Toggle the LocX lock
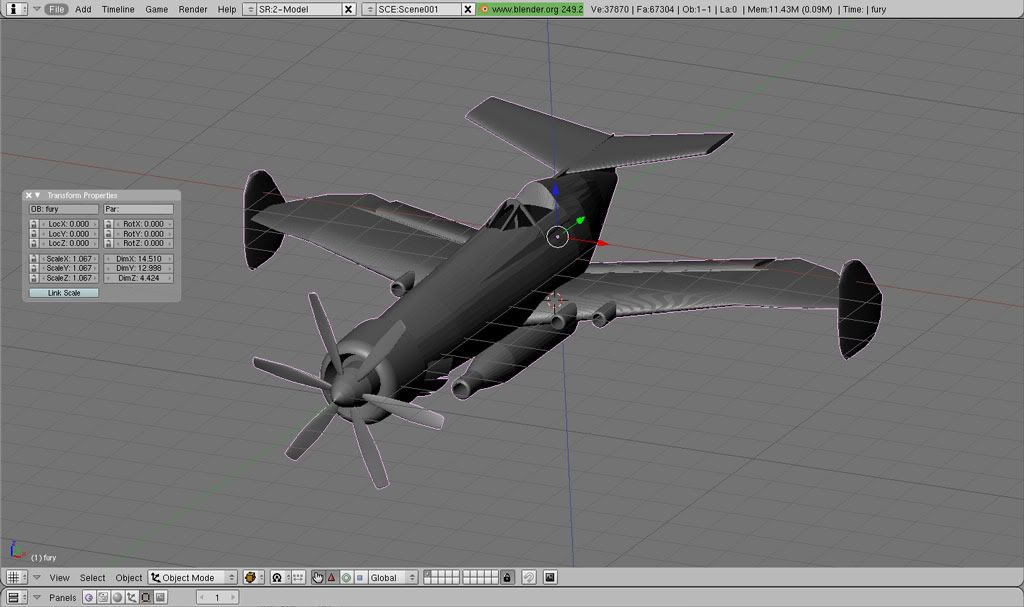Viewport: 1024px width, 607px height. (x=33, y=224)
